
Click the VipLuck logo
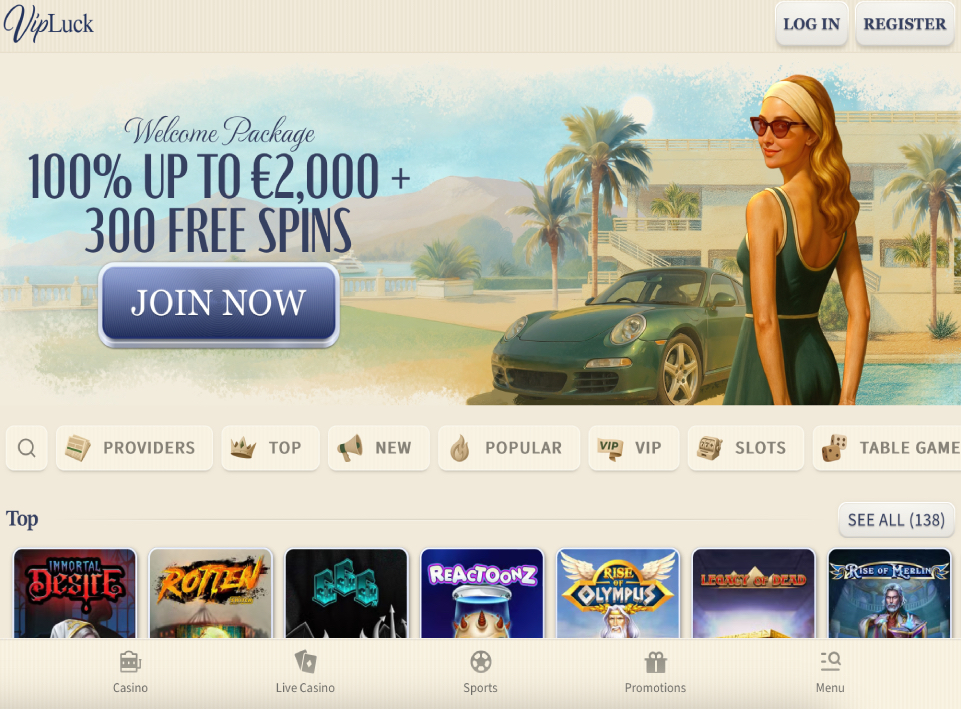pyautogui.click(x=48, y=24)
